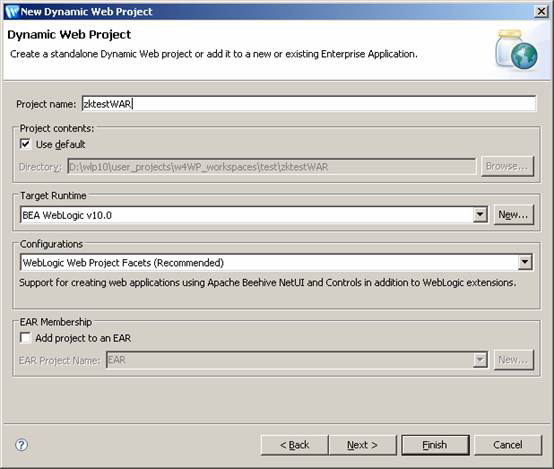
Task: Cancel the new project wizard
Action: point(508,445)
